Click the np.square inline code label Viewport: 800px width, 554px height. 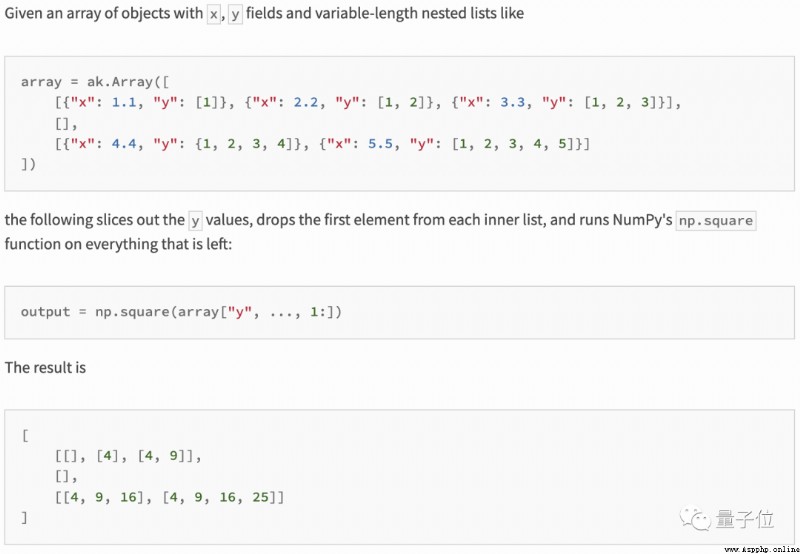(716, 221)
